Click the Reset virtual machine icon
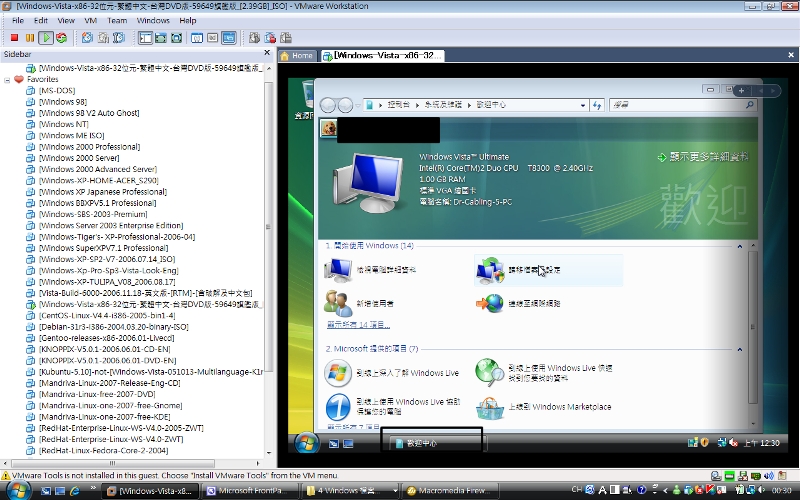The image size is (800, 500). pyautogui.click(x=62, y=38)
